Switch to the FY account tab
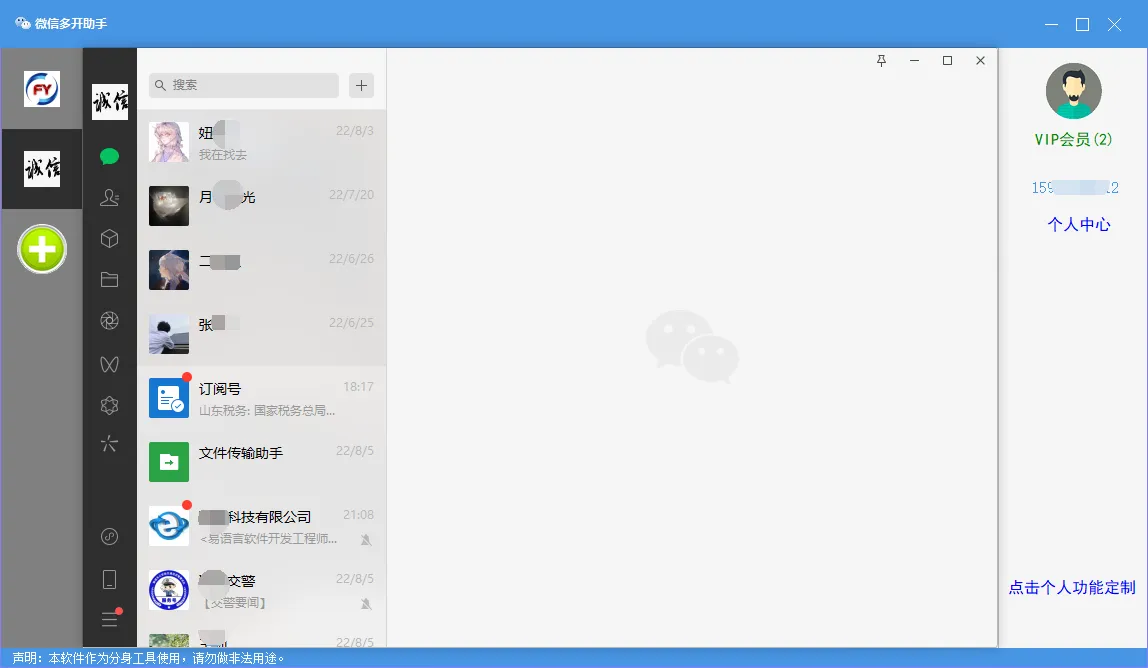1148x668 pixels. (41, 89)
